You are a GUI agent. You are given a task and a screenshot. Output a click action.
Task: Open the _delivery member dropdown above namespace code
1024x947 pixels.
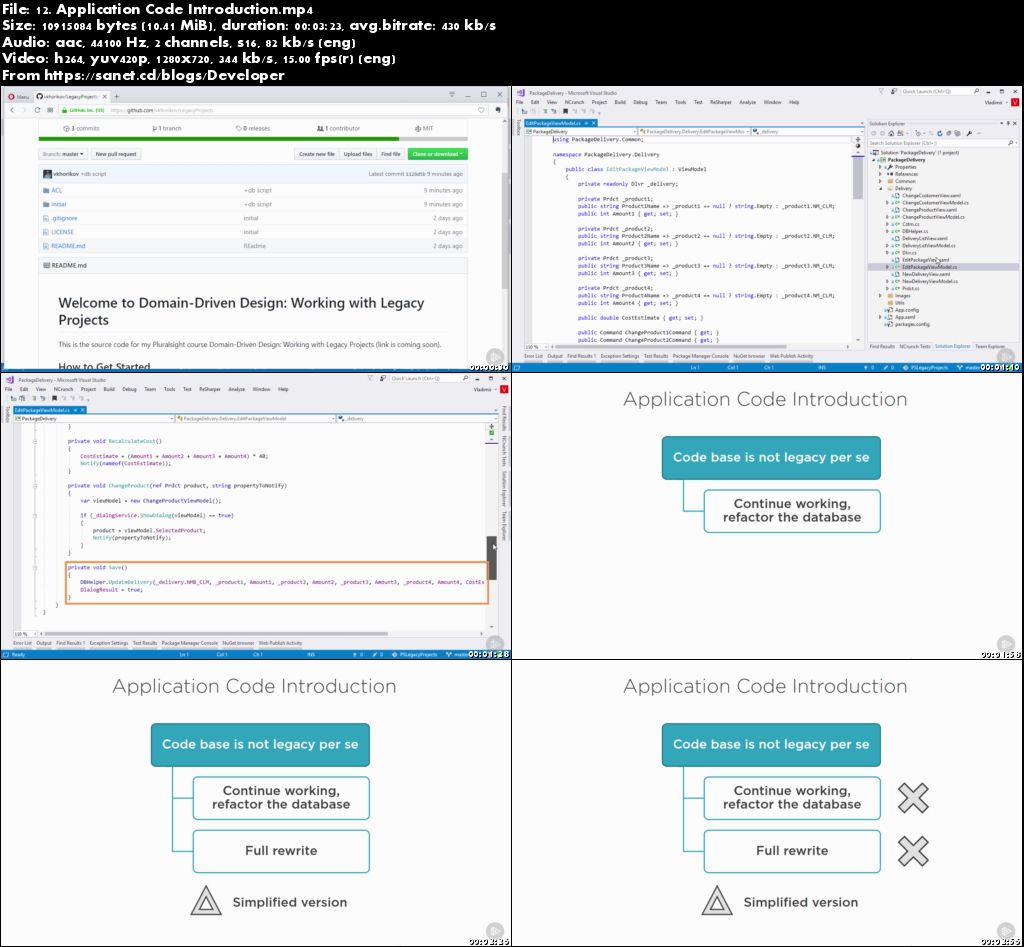[x=807, y=131]
